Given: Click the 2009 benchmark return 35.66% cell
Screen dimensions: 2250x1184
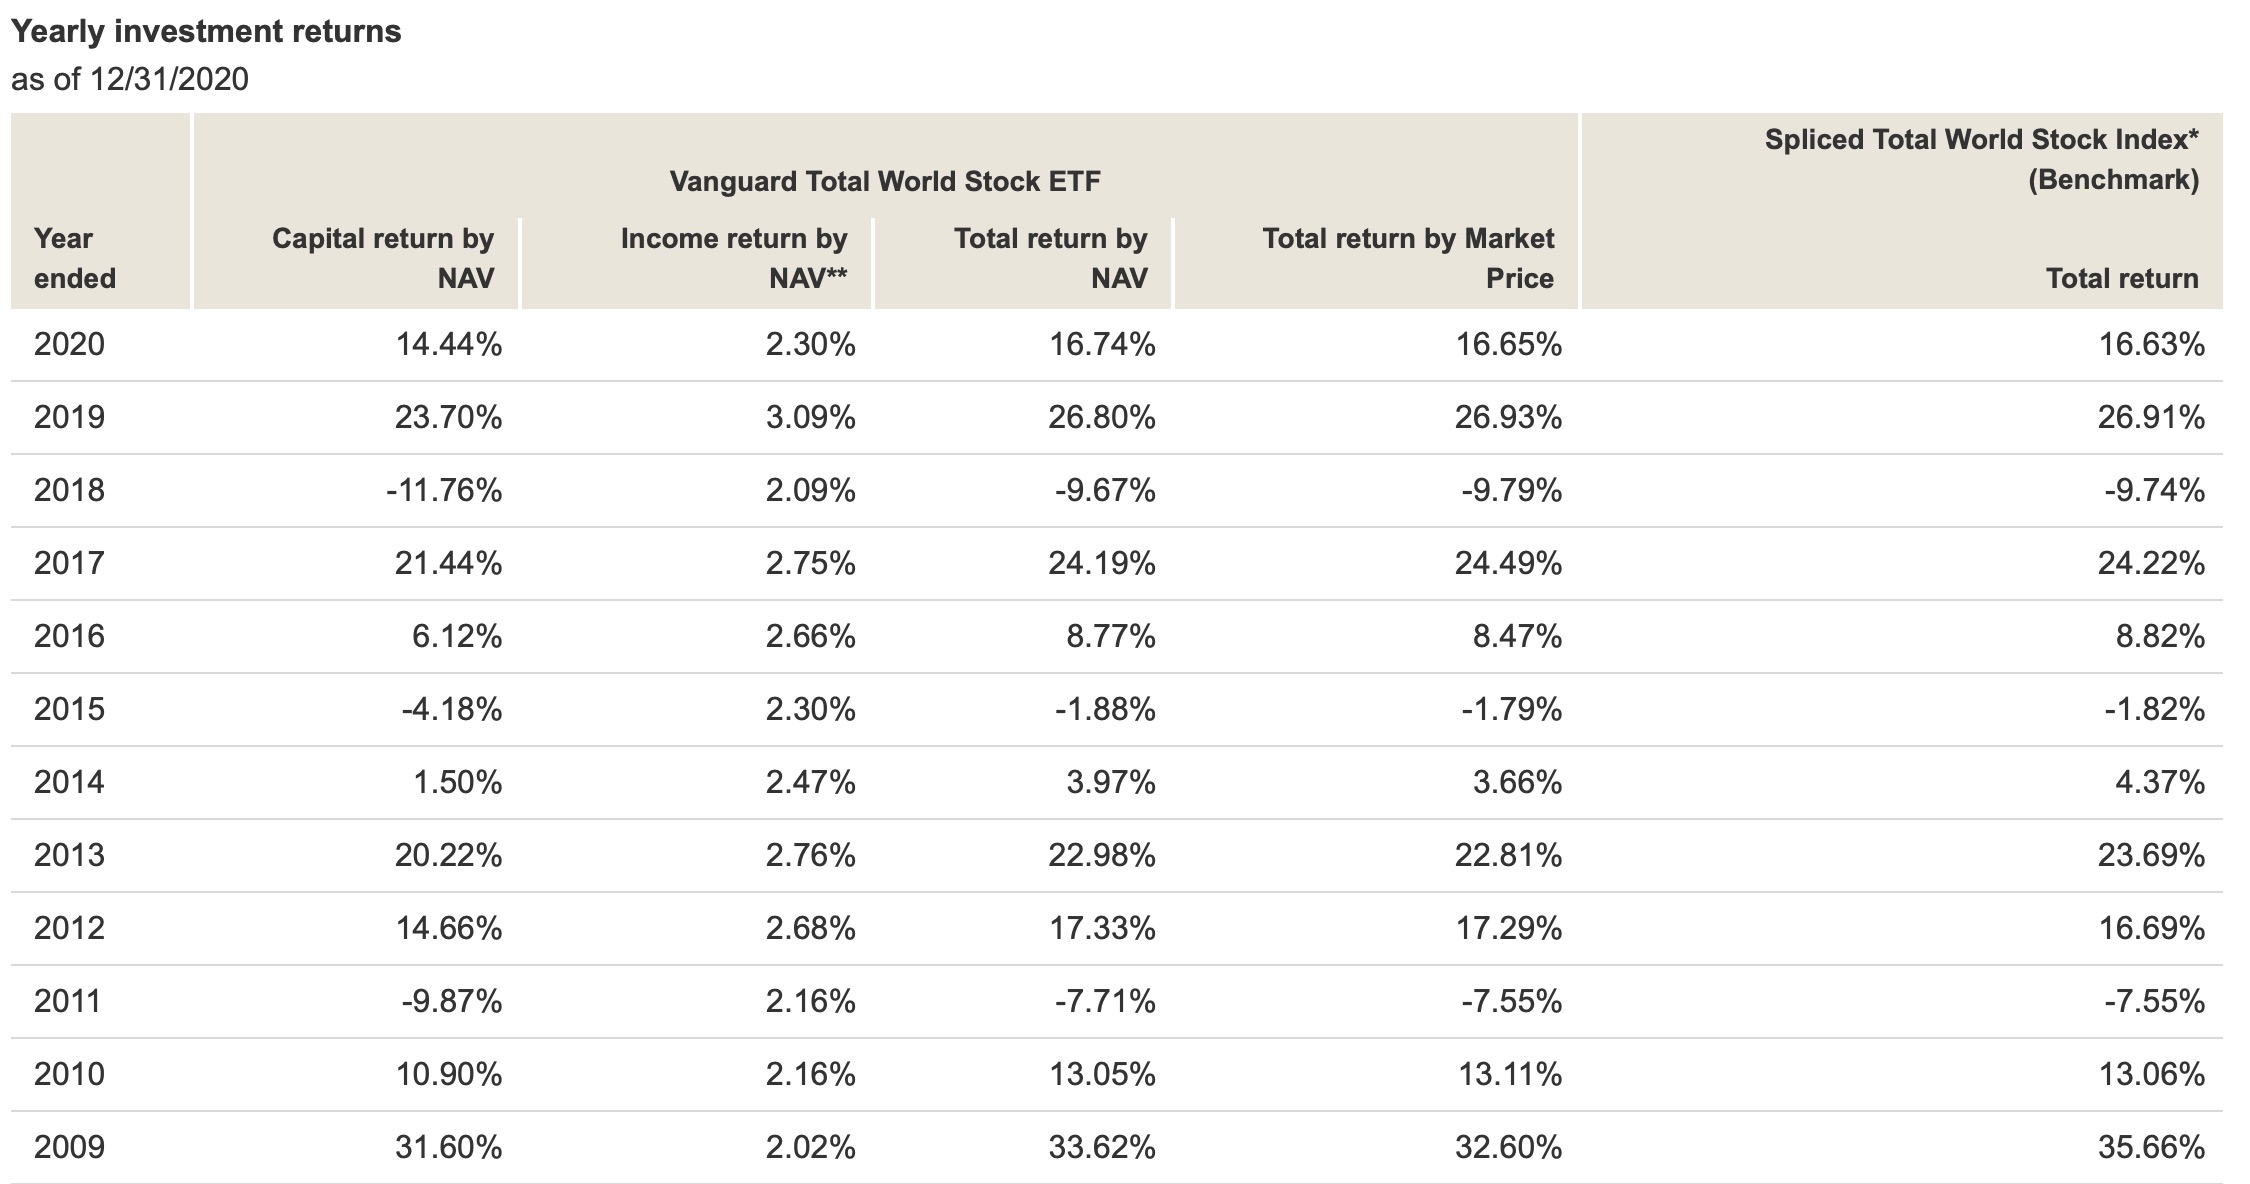Looking at the screenshot, I should 2151,1148.
